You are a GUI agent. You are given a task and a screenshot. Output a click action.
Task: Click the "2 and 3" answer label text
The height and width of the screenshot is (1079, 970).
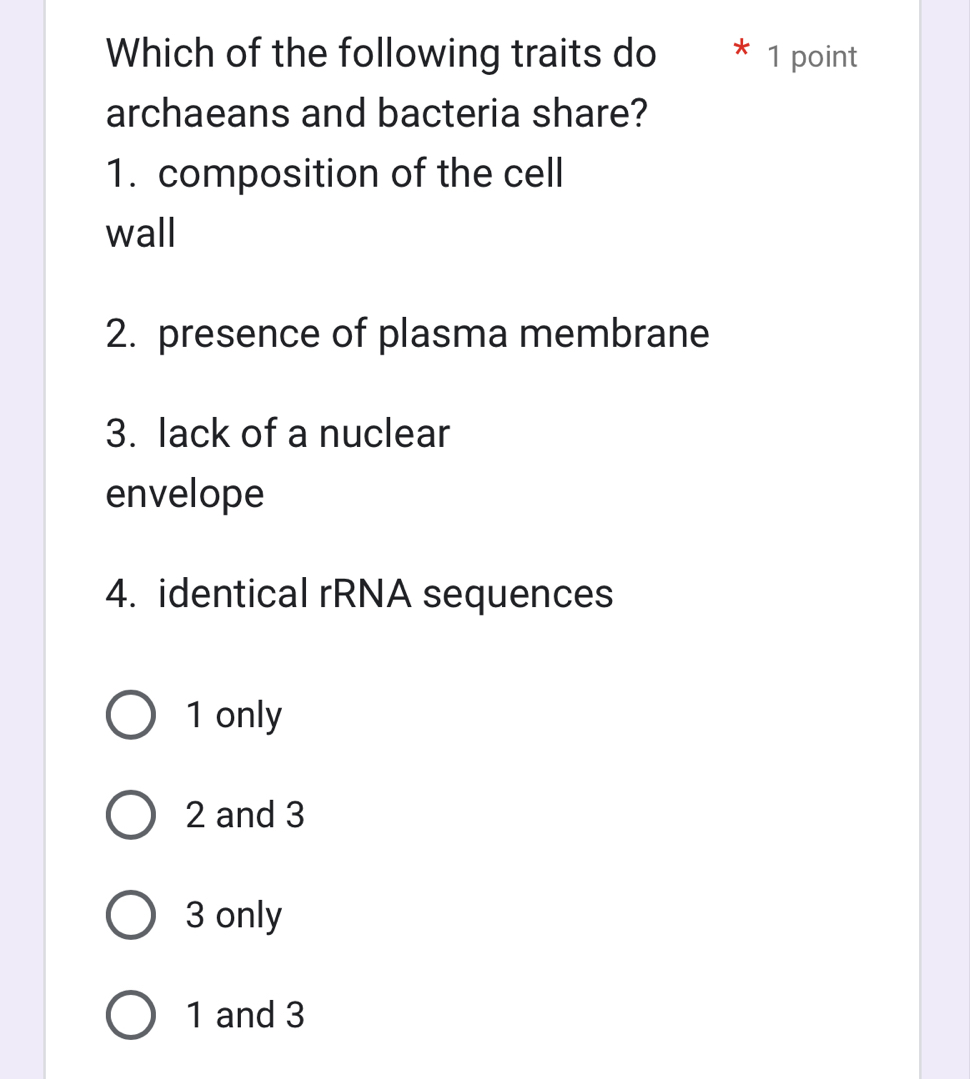pyautogui.click(x=245, y=816)
